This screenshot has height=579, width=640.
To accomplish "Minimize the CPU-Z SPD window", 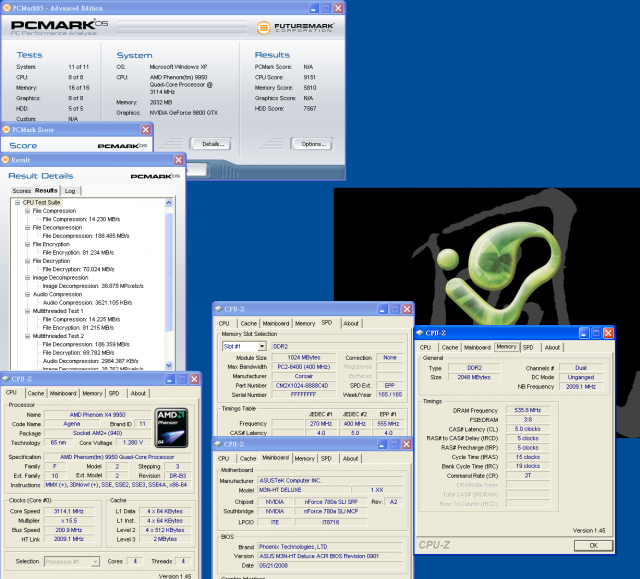I will 382,309.
